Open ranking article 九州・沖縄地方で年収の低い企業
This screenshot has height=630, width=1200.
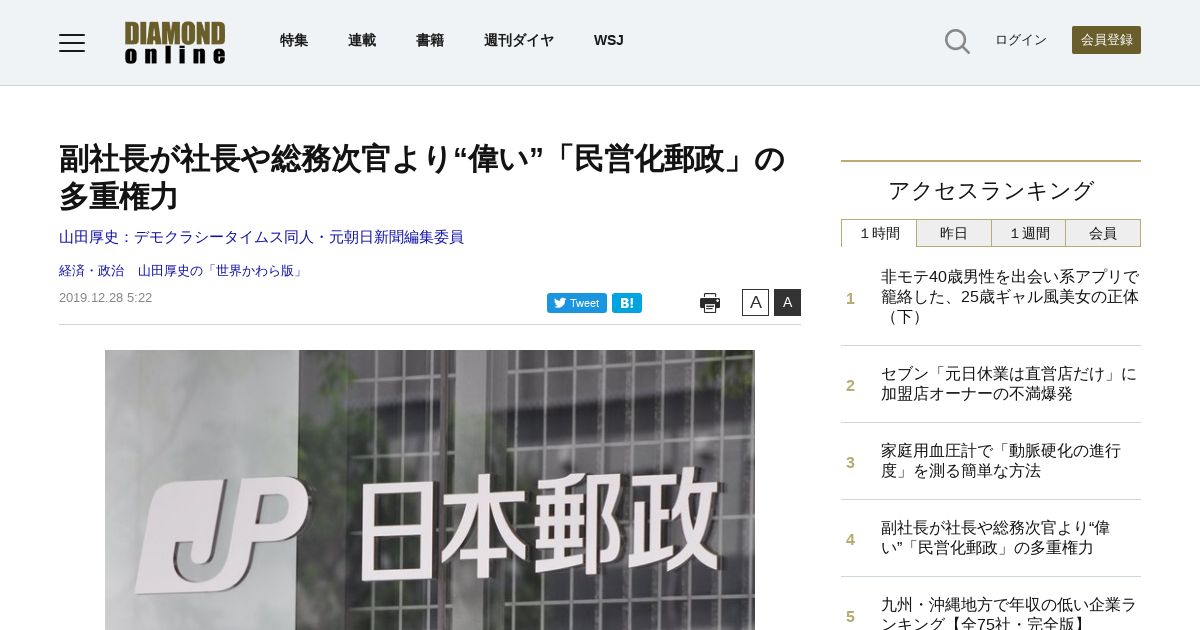[1009, 613]
